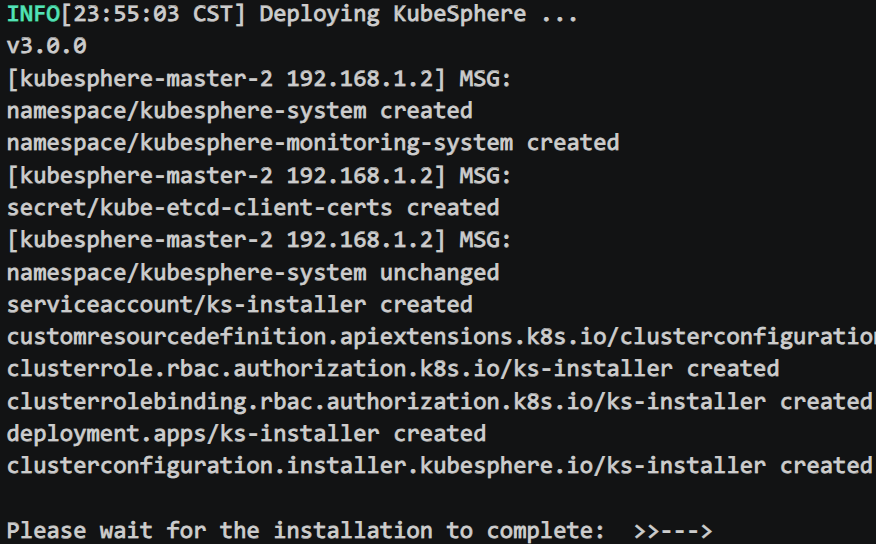Click the v3.0.0 version line
This screenshot has height=544, width=876.
tap(47, 46)
